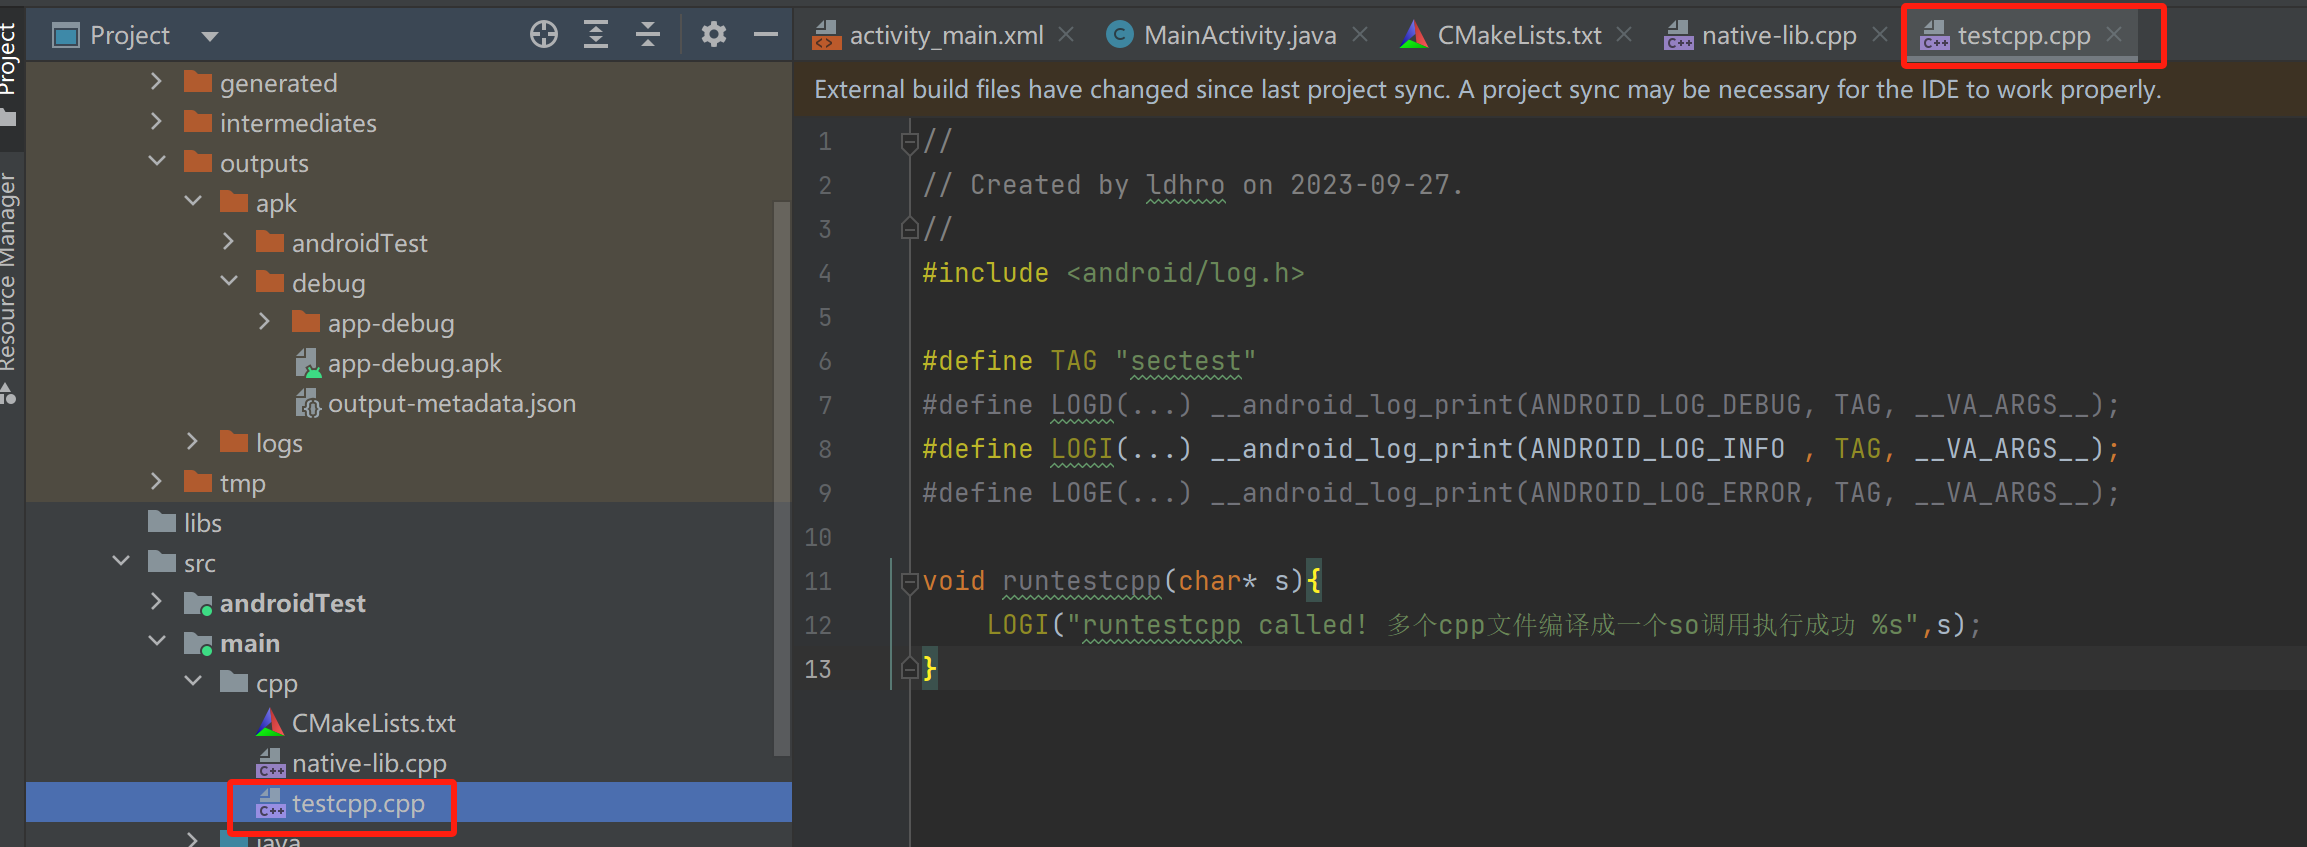Fold the runtestcpp function at line 11
2307x847 pixels.
909,581
